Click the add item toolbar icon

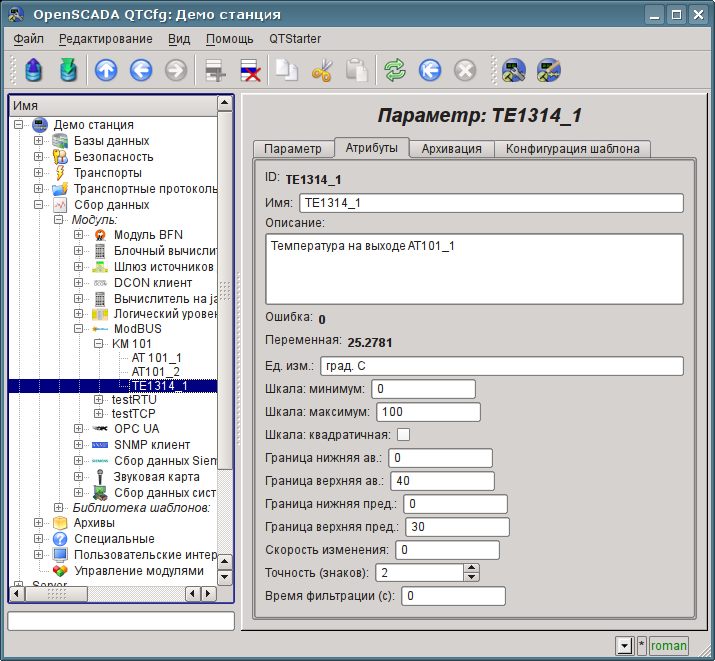click(212, 70)
